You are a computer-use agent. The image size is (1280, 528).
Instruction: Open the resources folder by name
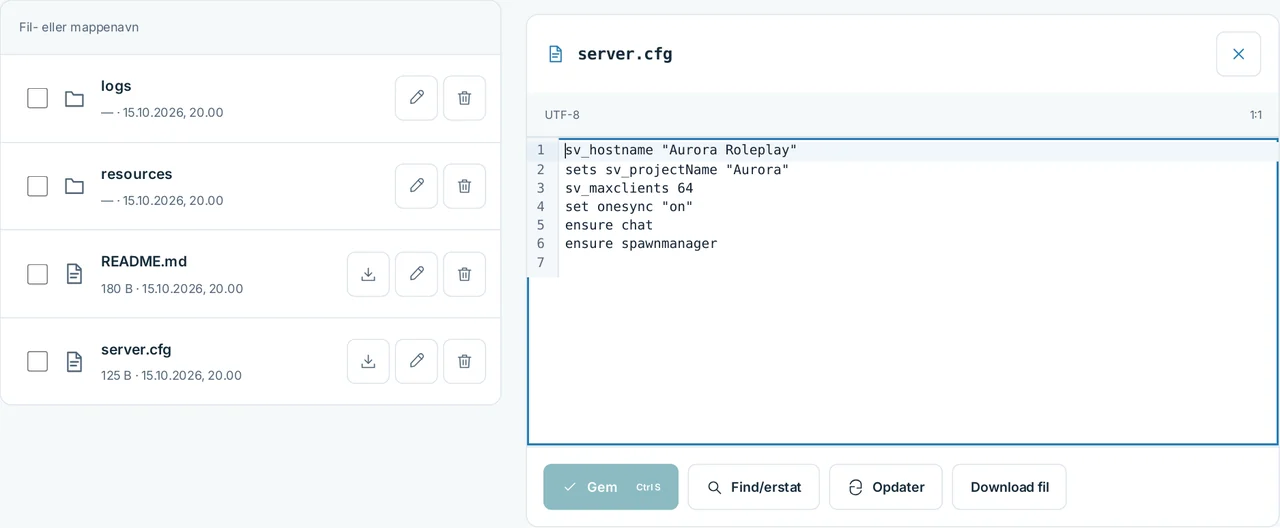point(136,174)
